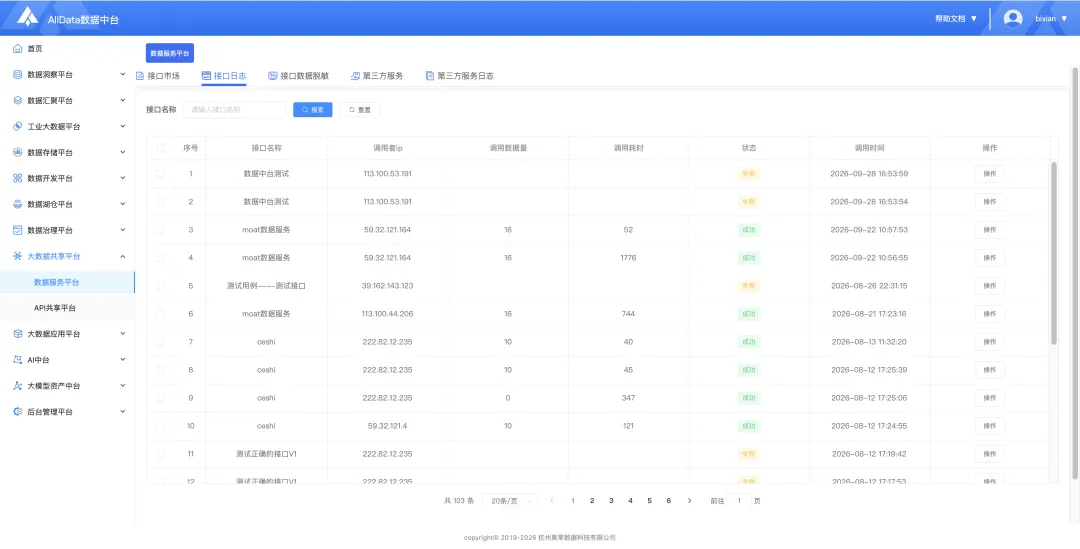Click the page vertical scrollbar
Screen dimensions: 1080x549
point(1074,272)
